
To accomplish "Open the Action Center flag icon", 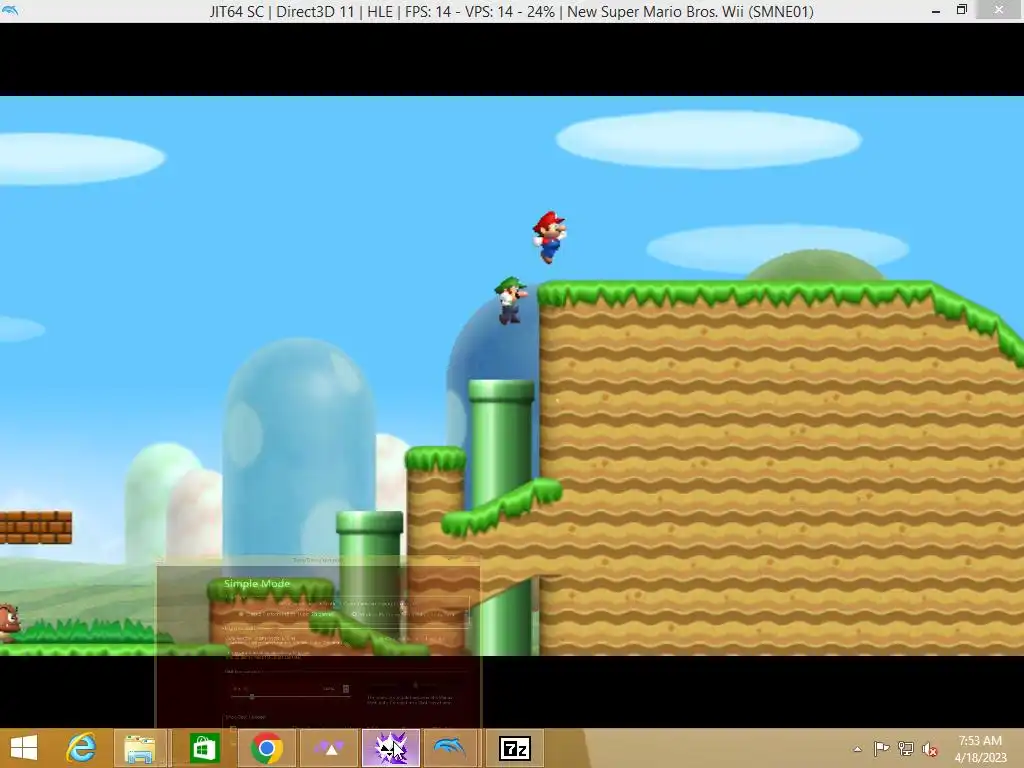I will pyautogui.click(x=881, y=748).
